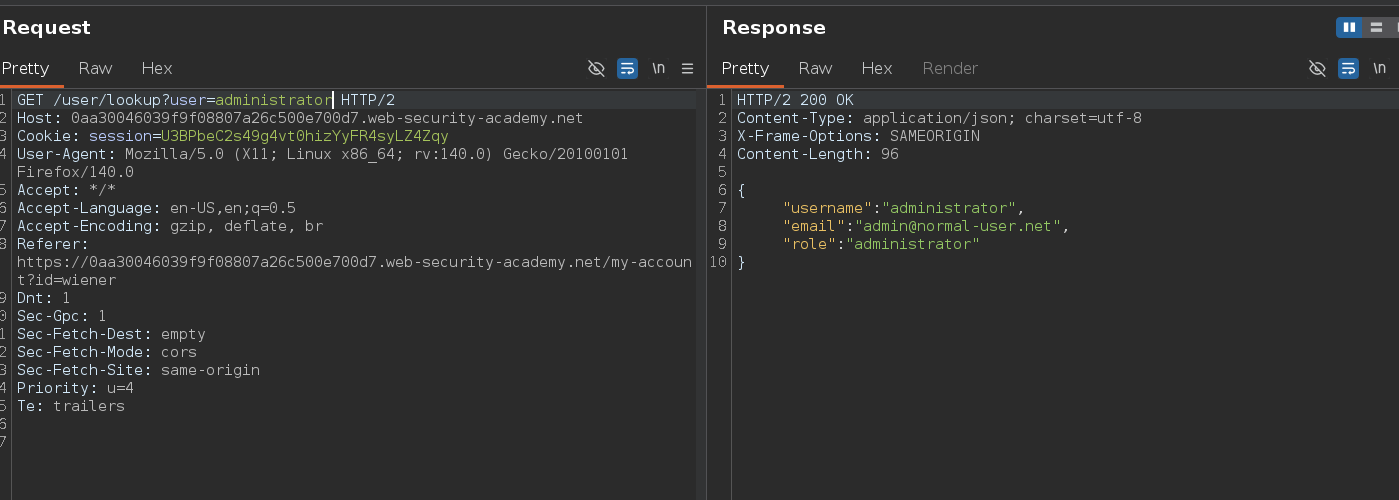Switch to the Request Hex tab
Image resolution: width=1399 pixels, height=500 pixels.
pyautogui.click(x=157, y=68)
